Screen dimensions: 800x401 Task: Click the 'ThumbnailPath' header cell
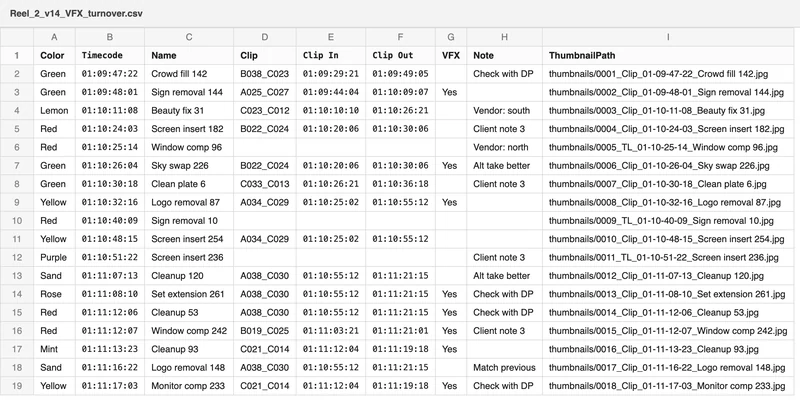tap(668, 56)
